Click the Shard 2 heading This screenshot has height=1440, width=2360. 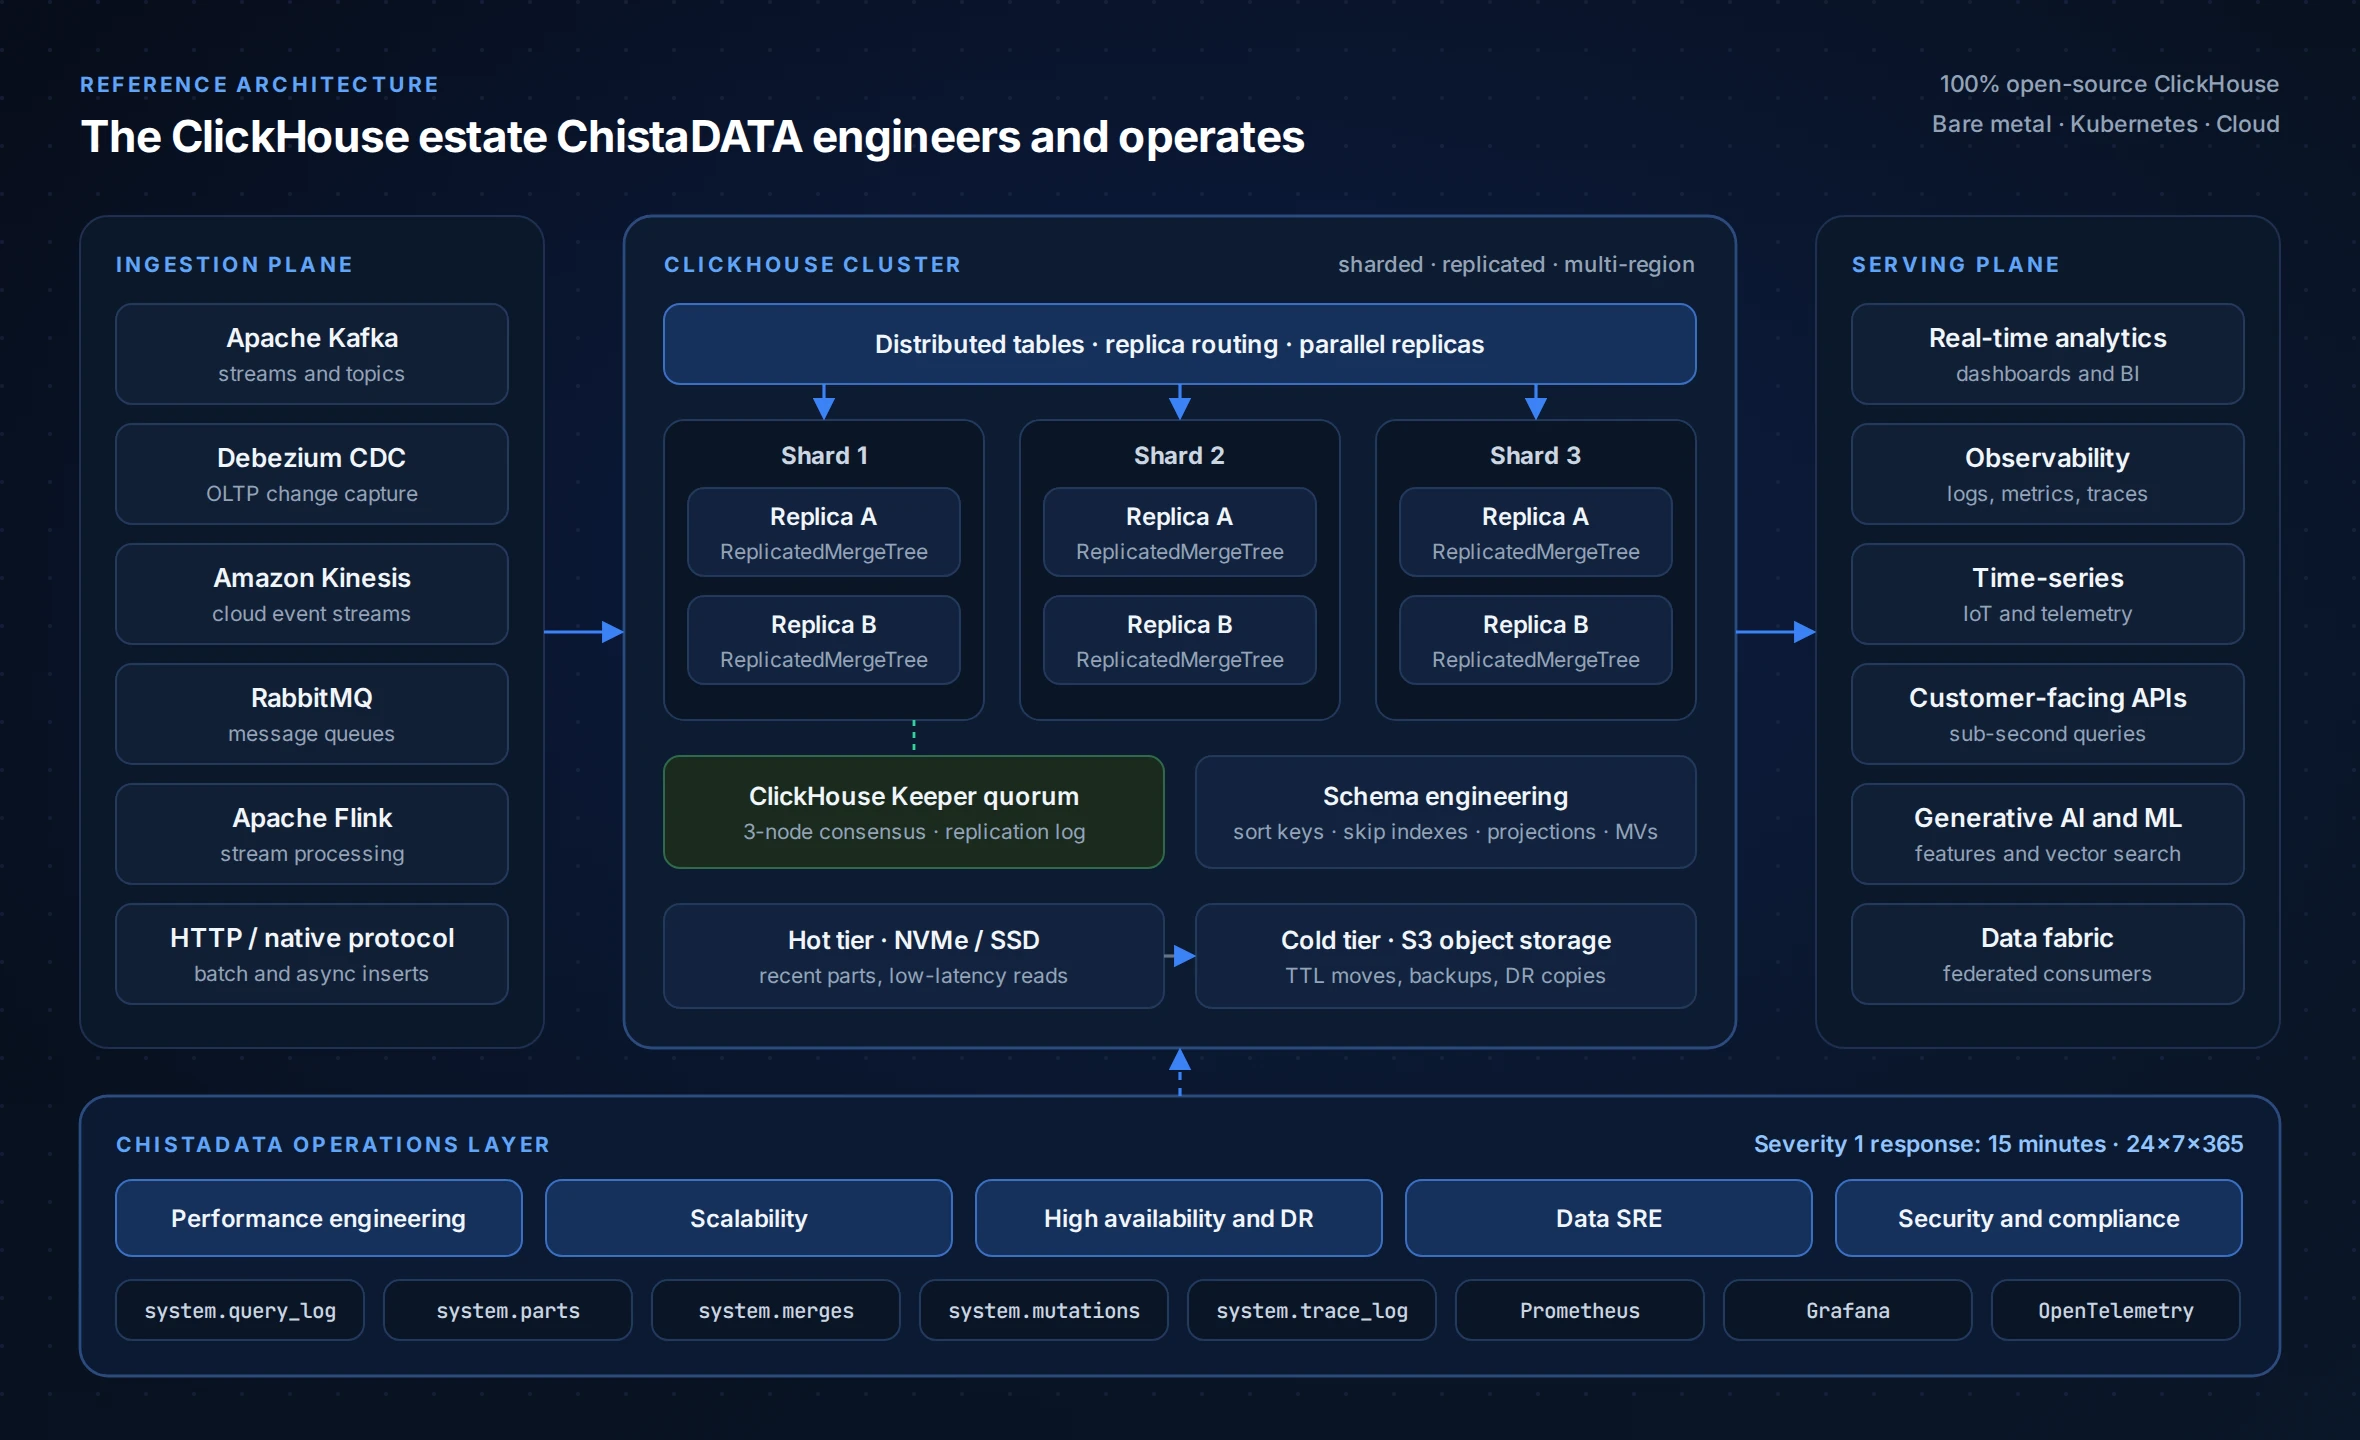click(1180, 456)
